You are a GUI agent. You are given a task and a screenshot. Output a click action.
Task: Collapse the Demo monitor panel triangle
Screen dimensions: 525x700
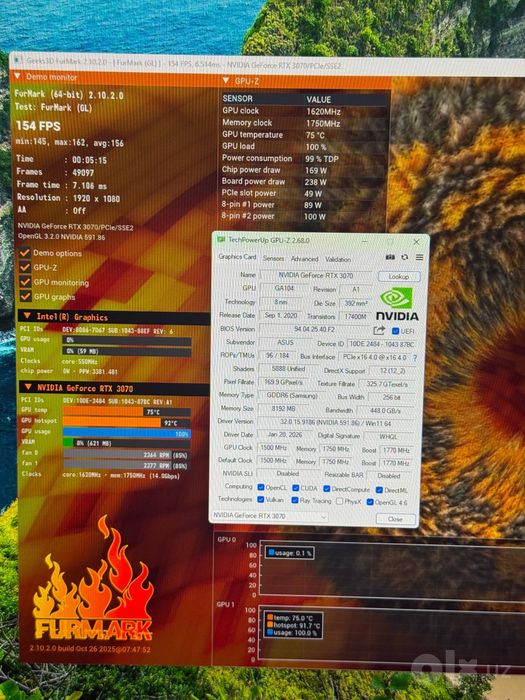pos(17,76)
